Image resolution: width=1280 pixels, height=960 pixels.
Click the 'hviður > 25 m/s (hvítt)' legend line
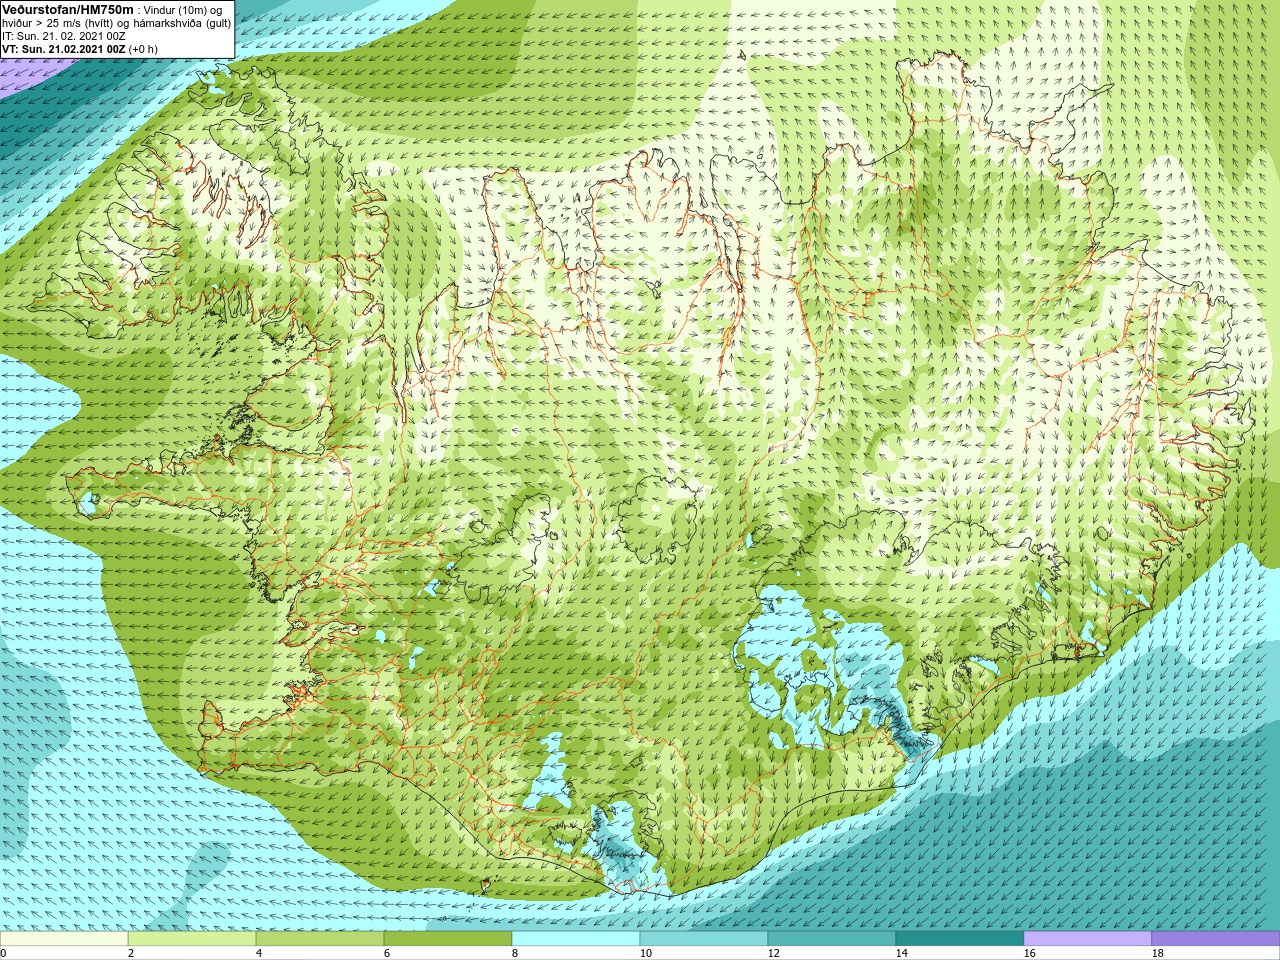pos(60,23)
